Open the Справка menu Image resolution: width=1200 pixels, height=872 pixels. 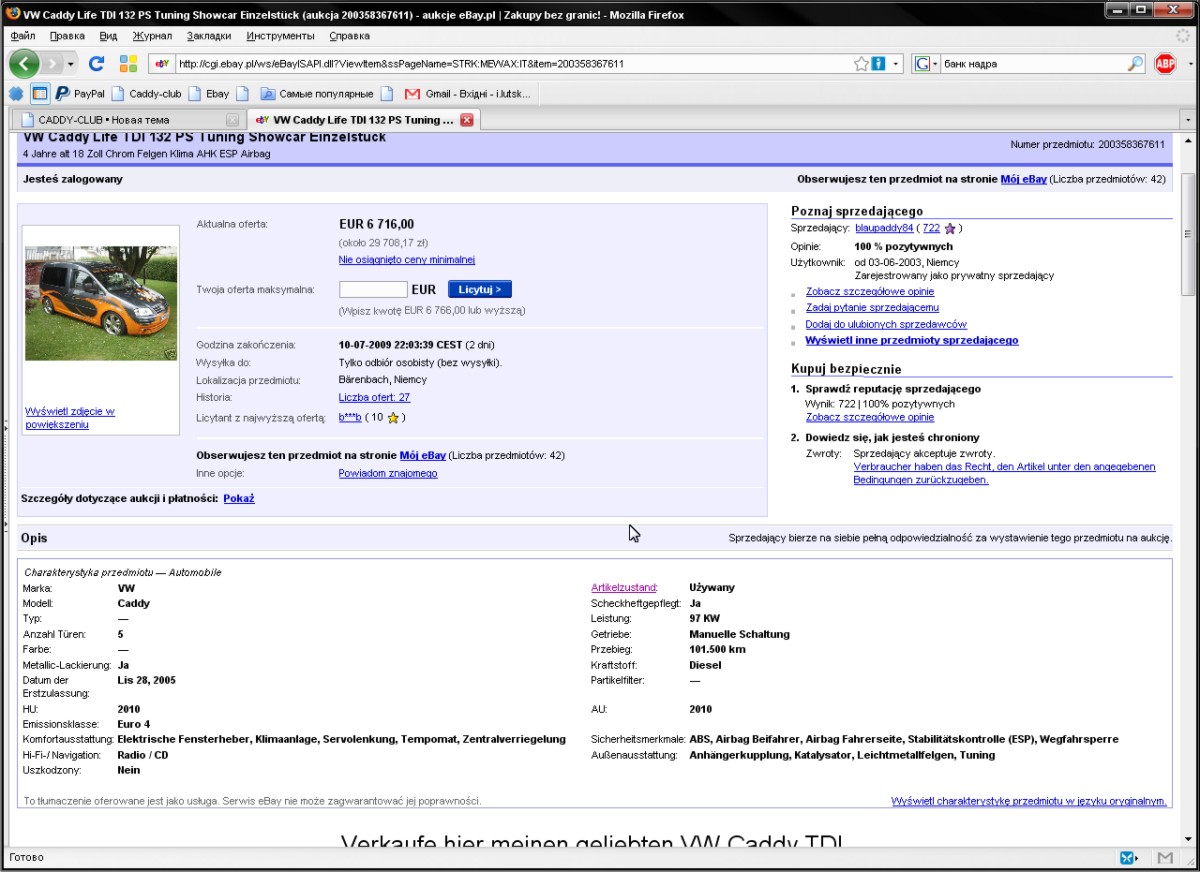pos(349,36)
